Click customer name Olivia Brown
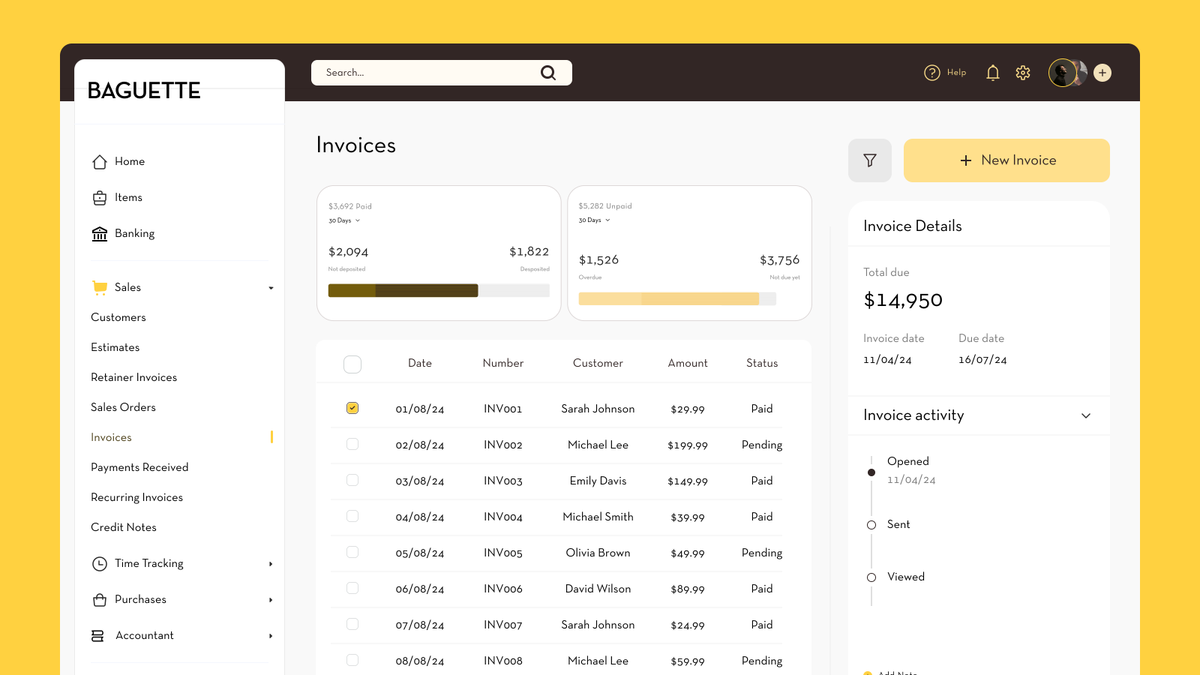The width and height of the screenshot is (1200, 675). [x=598, y=553]
